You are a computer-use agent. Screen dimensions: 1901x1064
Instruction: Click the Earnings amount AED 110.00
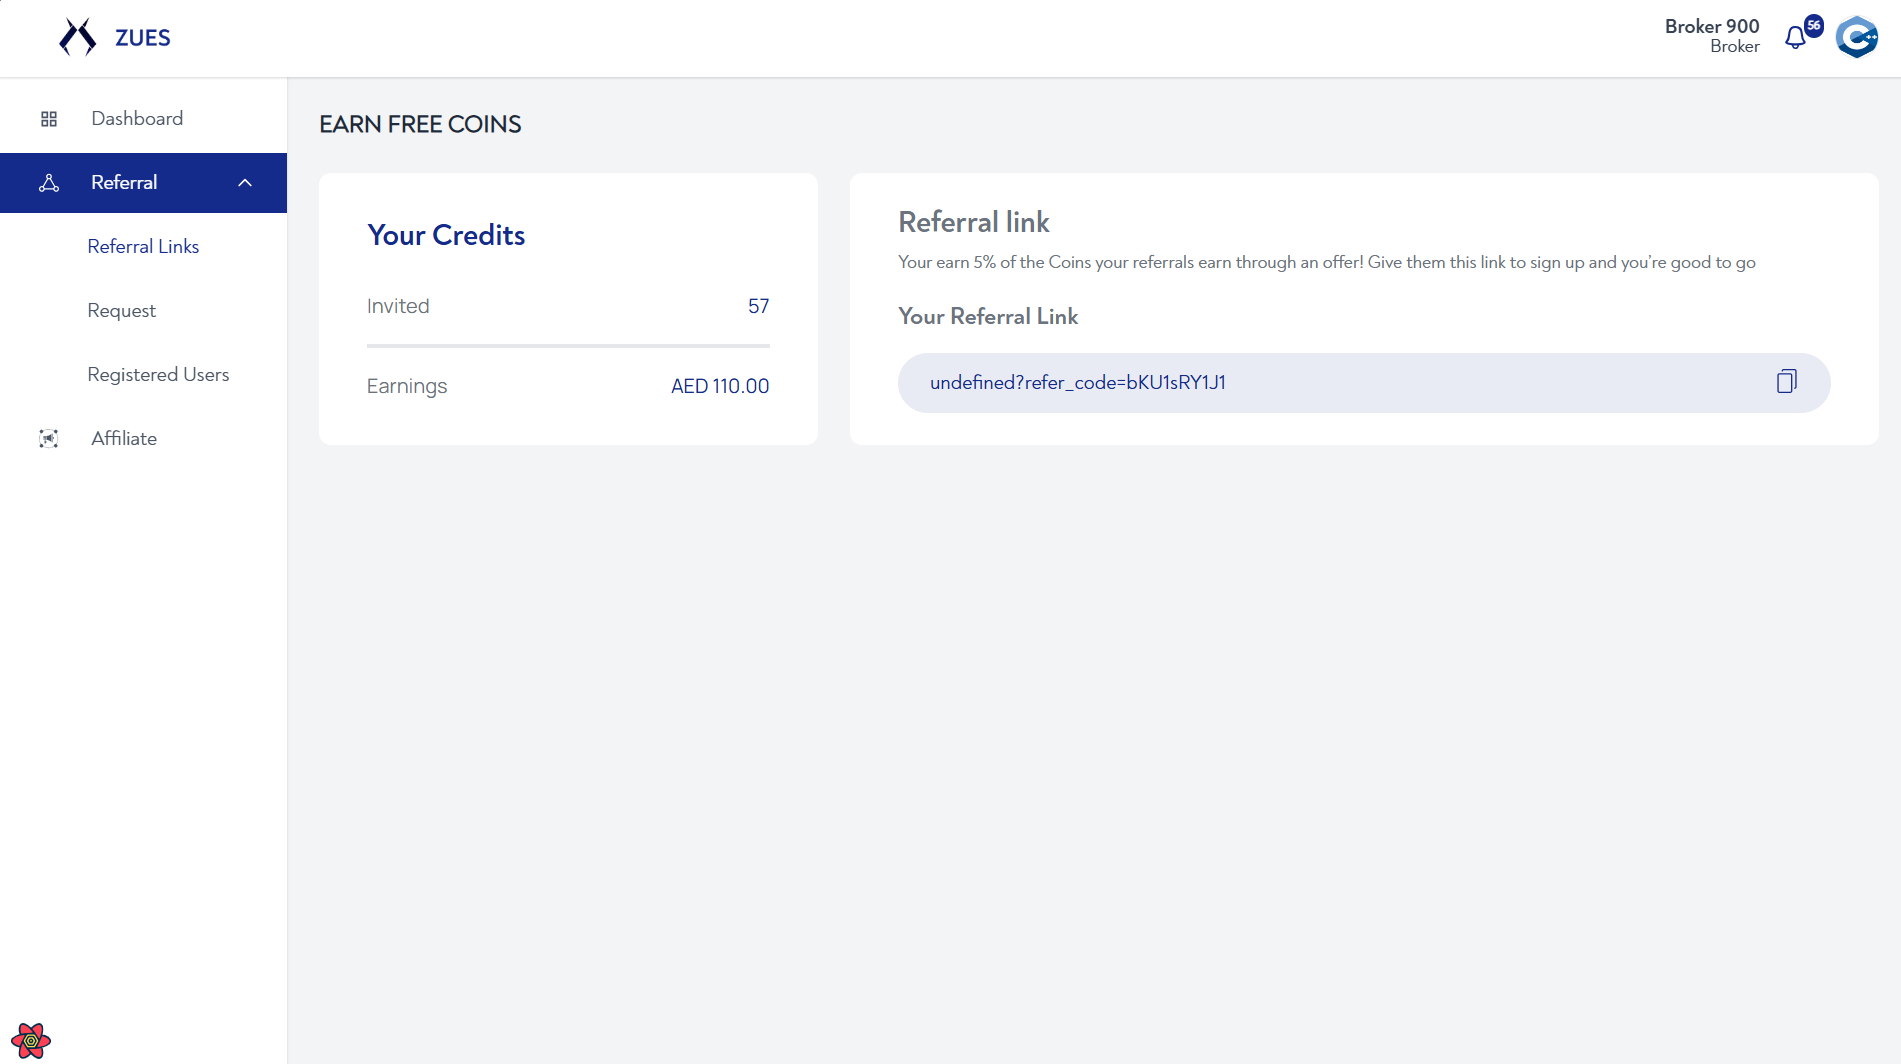click(x=720, y=387)
